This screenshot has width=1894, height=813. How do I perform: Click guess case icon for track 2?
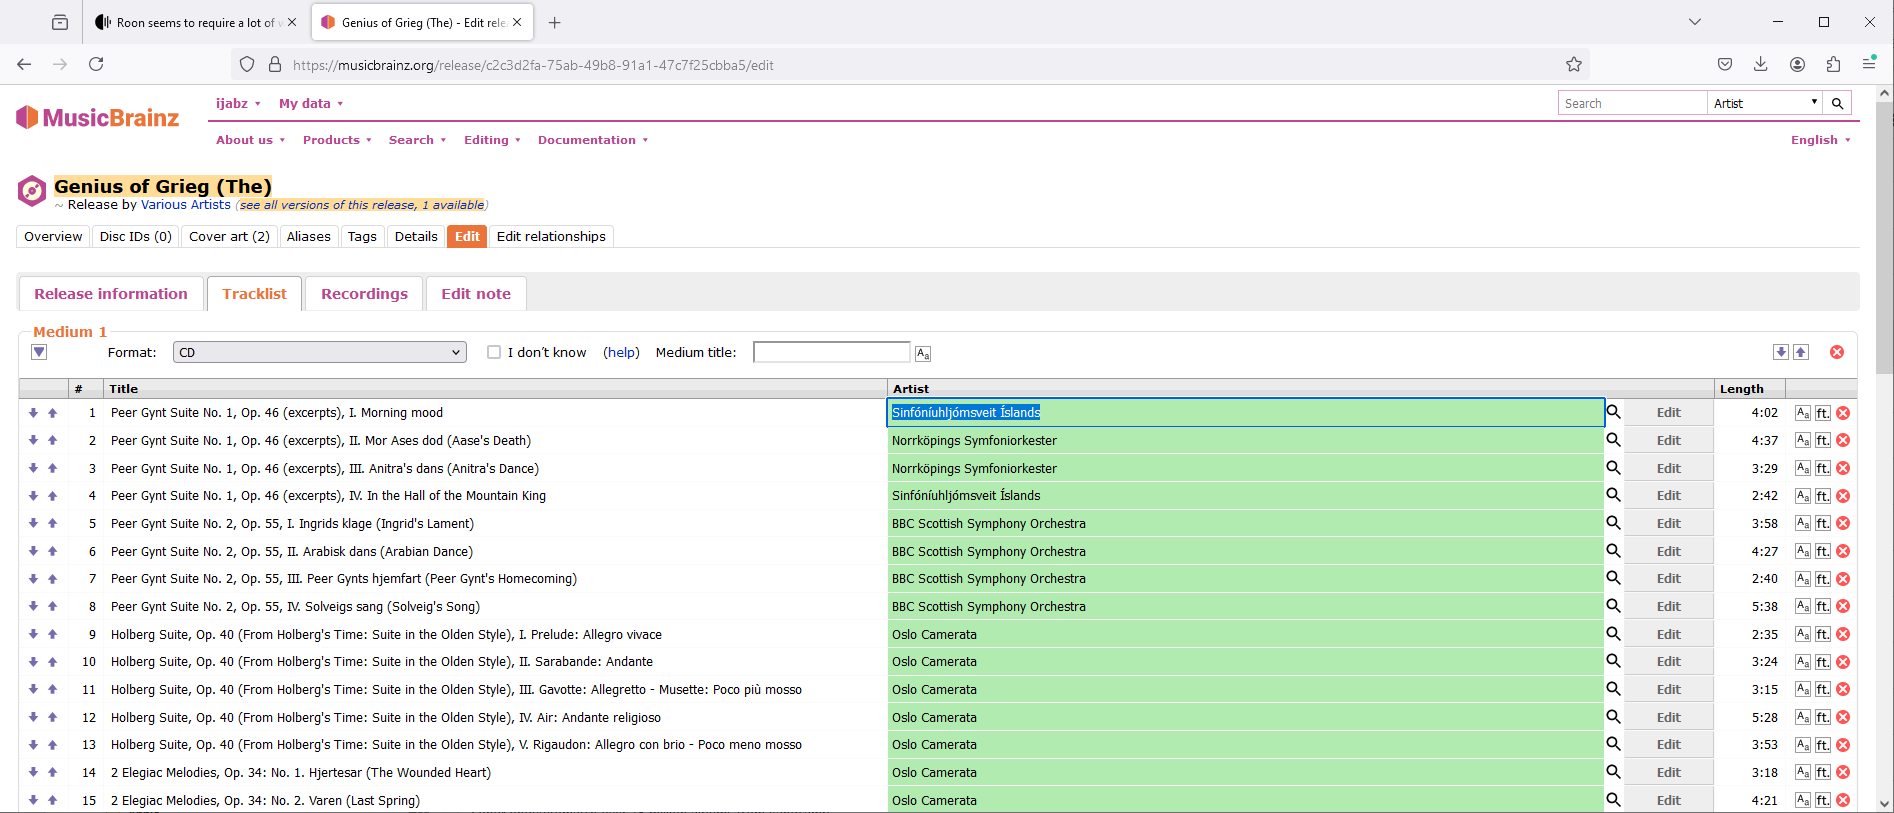[1802, 441]
